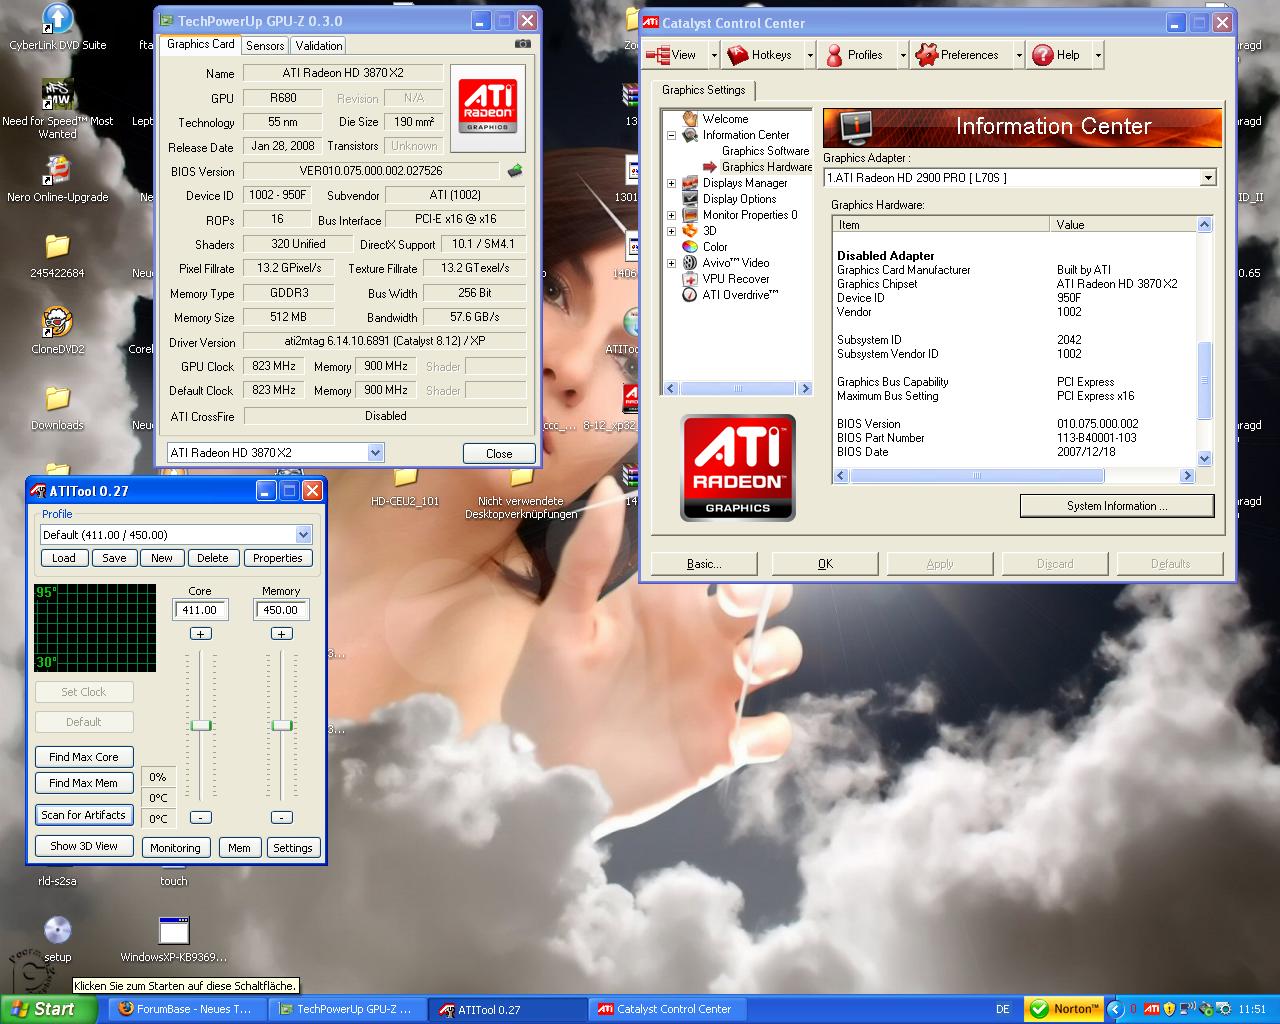Click Basic button in Catalyst
The height and width of the screenshot is (1024, 1280).
[x=704, y=564]
